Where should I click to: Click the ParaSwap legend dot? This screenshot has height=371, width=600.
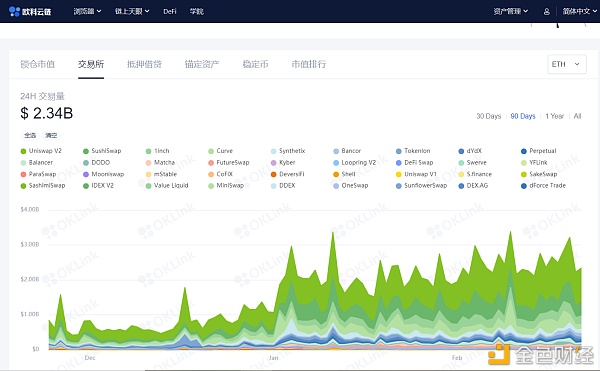coord(23,174)
